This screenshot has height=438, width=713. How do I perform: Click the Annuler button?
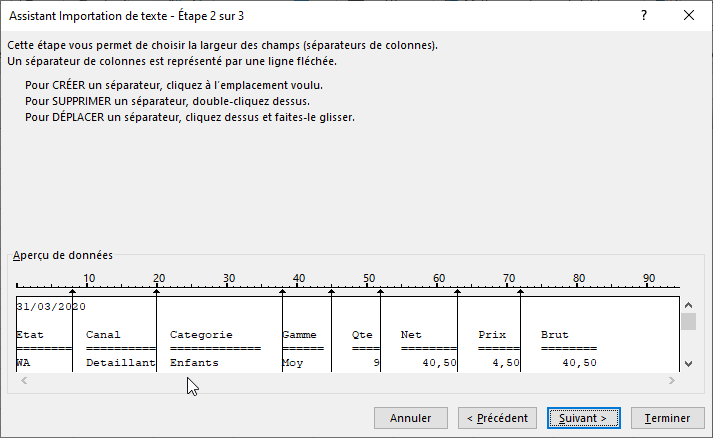[410, 418]
